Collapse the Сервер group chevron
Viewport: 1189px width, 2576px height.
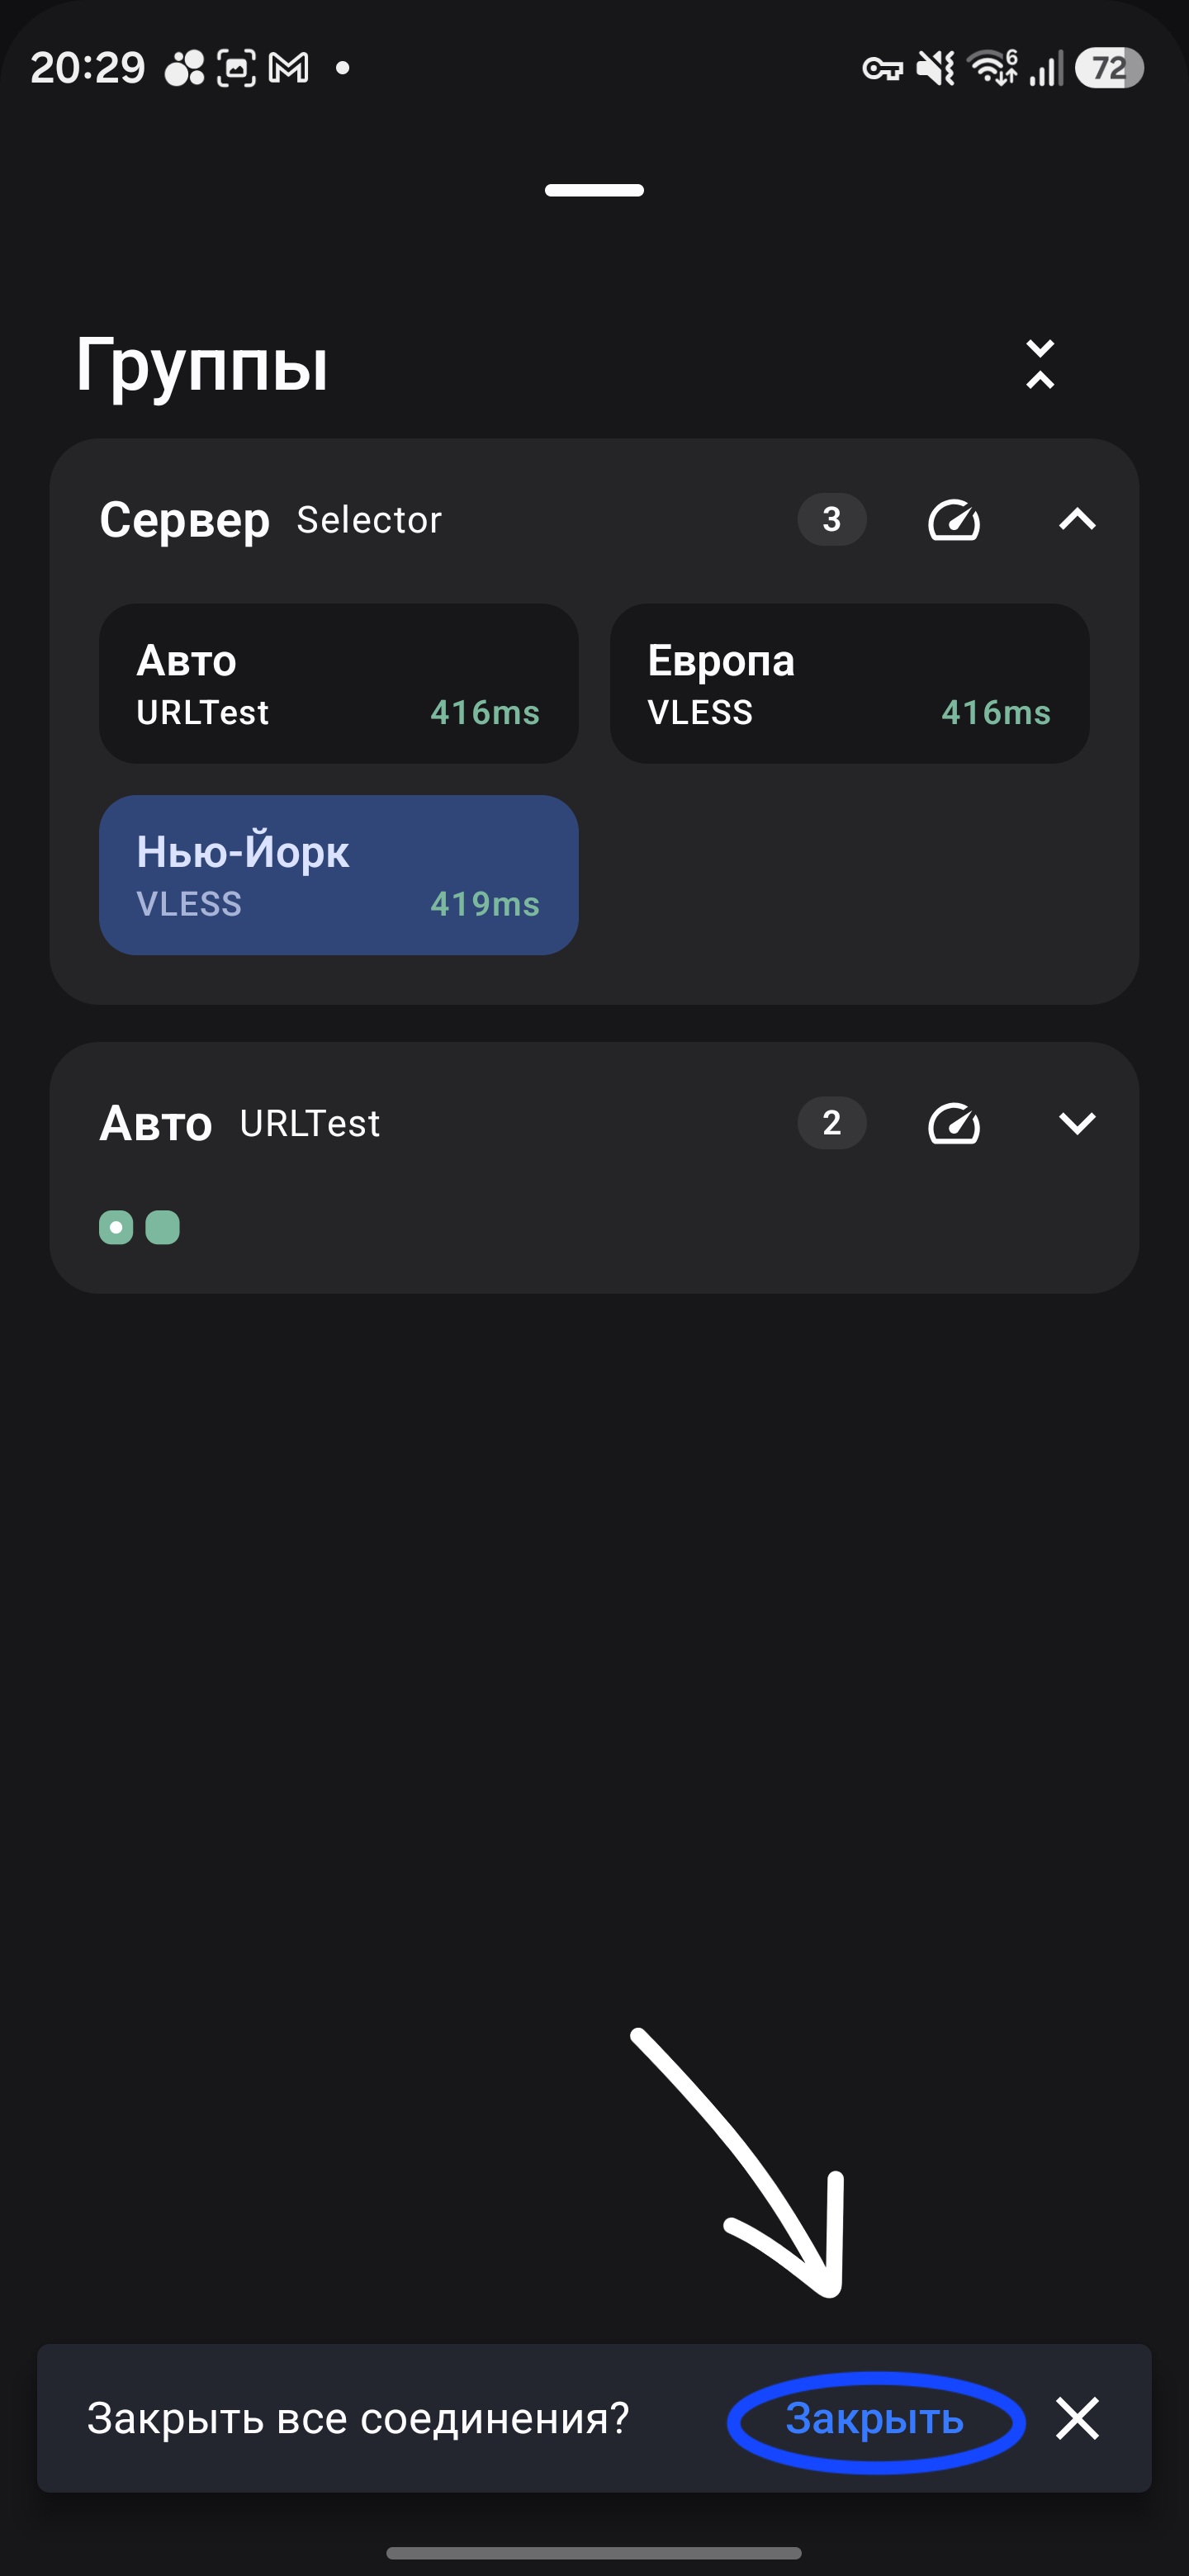pos(1077,520)
